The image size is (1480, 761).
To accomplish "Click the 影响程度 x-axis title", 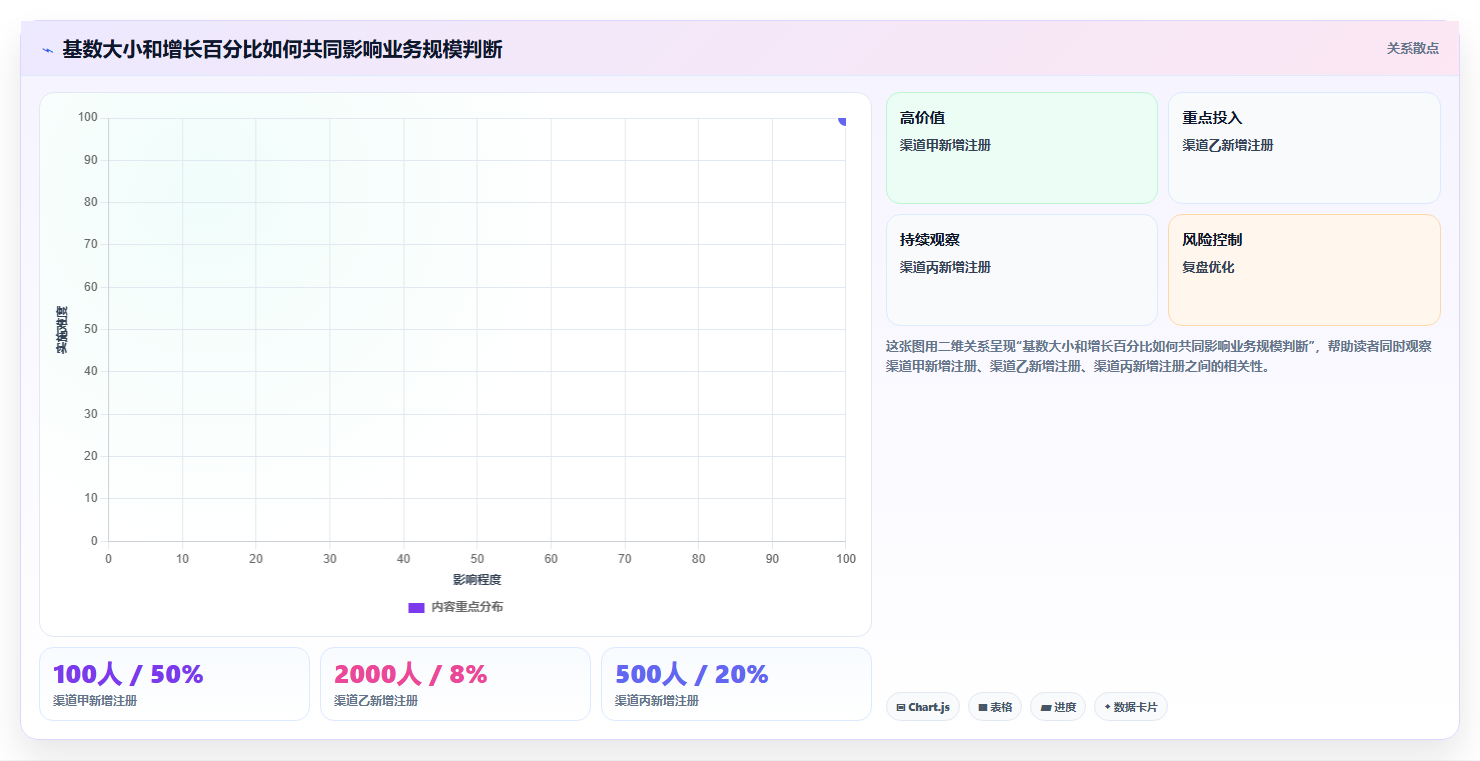I will pyautogui.click(x=477, y=580).
